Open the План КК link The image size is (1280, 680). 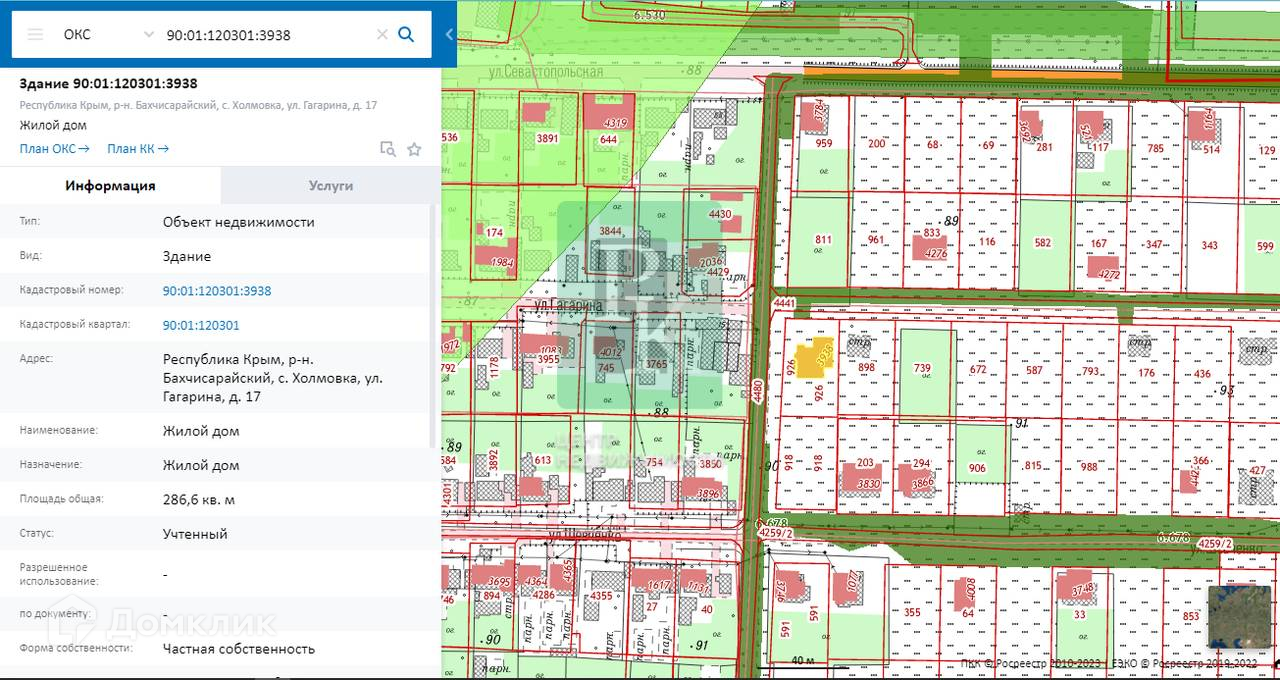[137, 149]
